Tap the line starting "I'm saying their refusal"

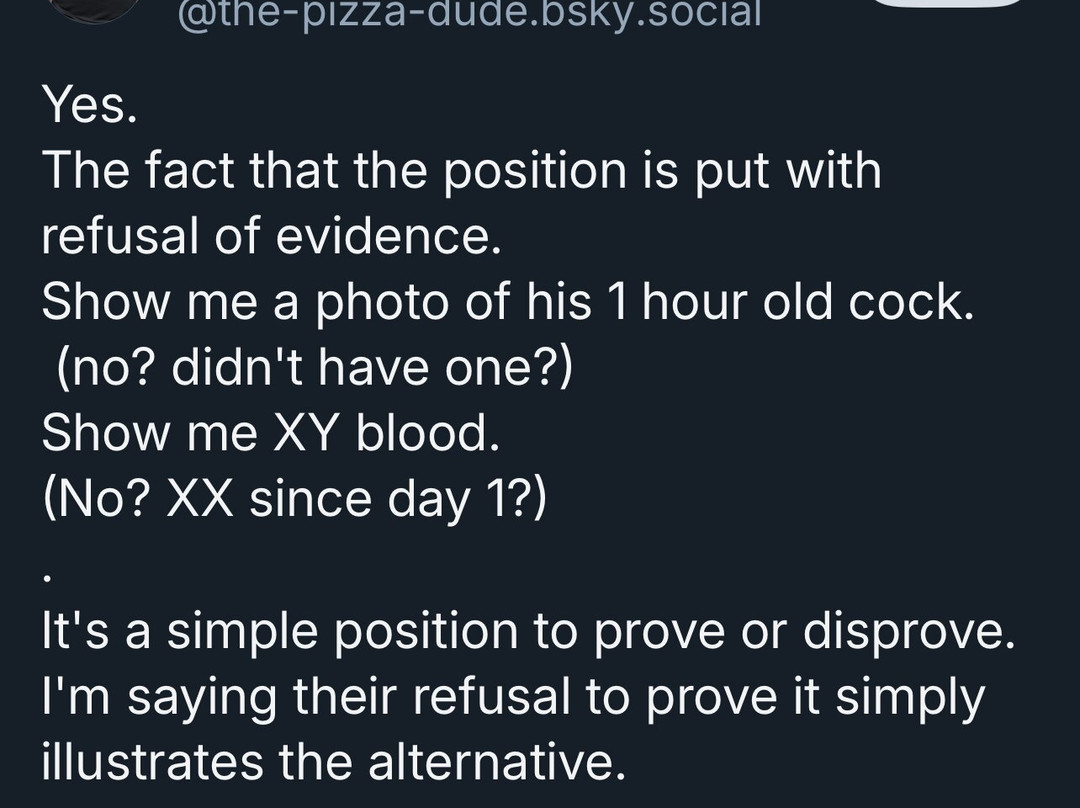click(513, 697)
